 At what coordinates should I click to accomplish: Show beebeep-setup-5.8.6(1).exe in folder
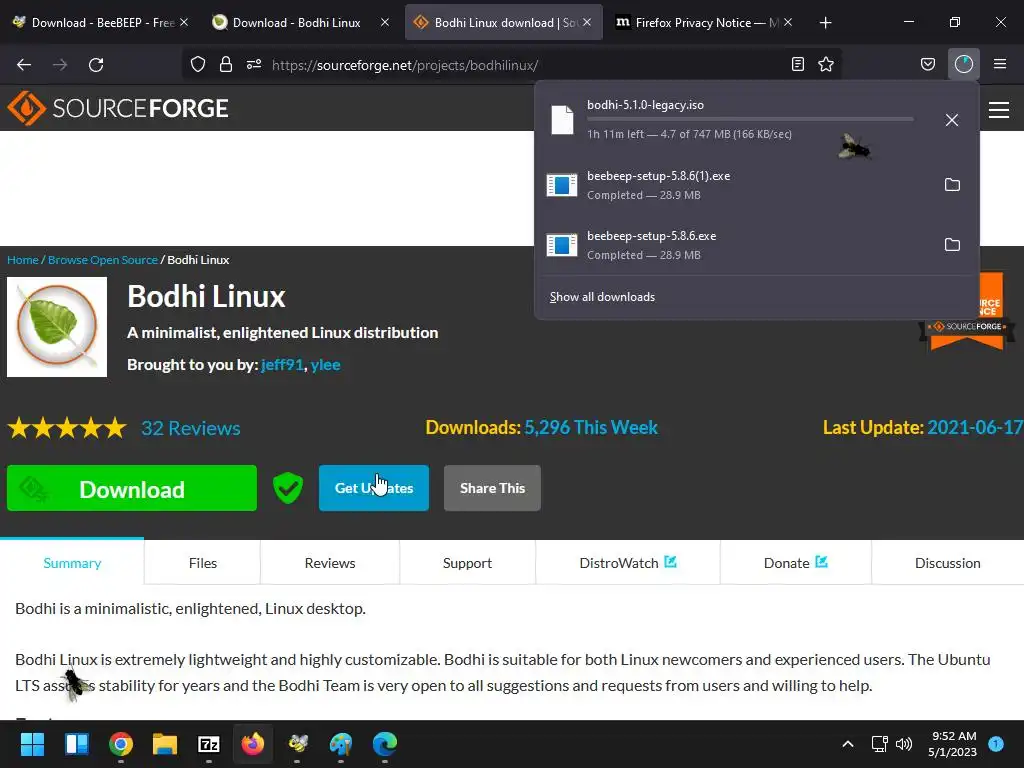click(952, 185)
